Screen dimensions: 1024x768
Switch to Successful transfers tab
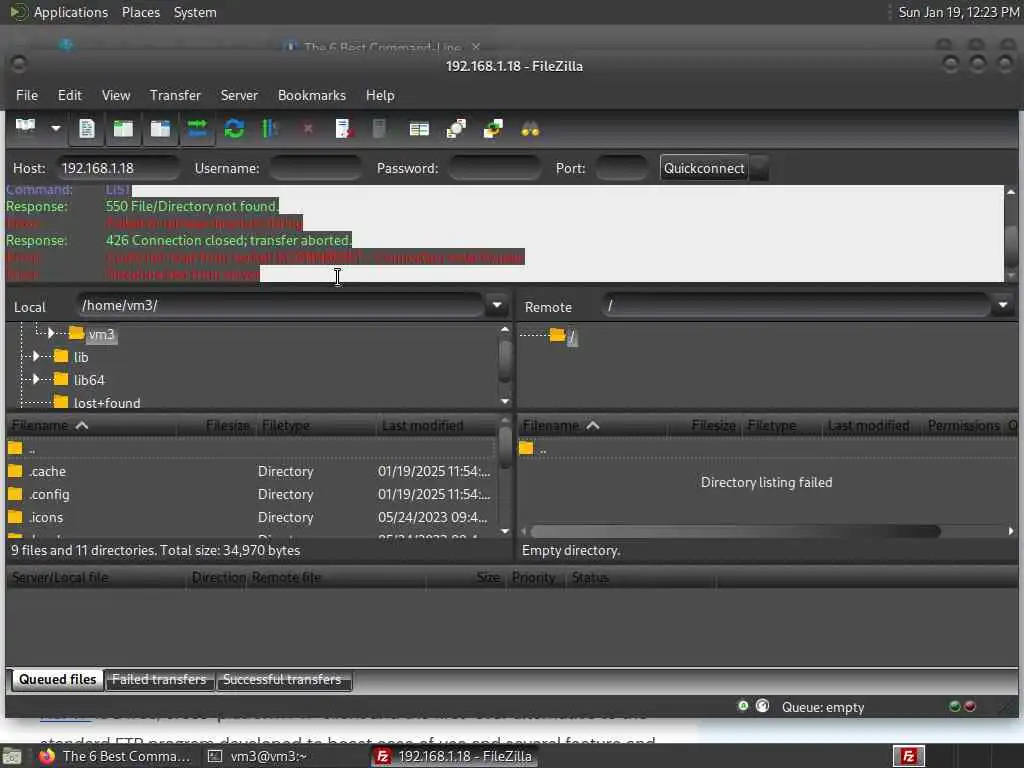pos(282,680)
